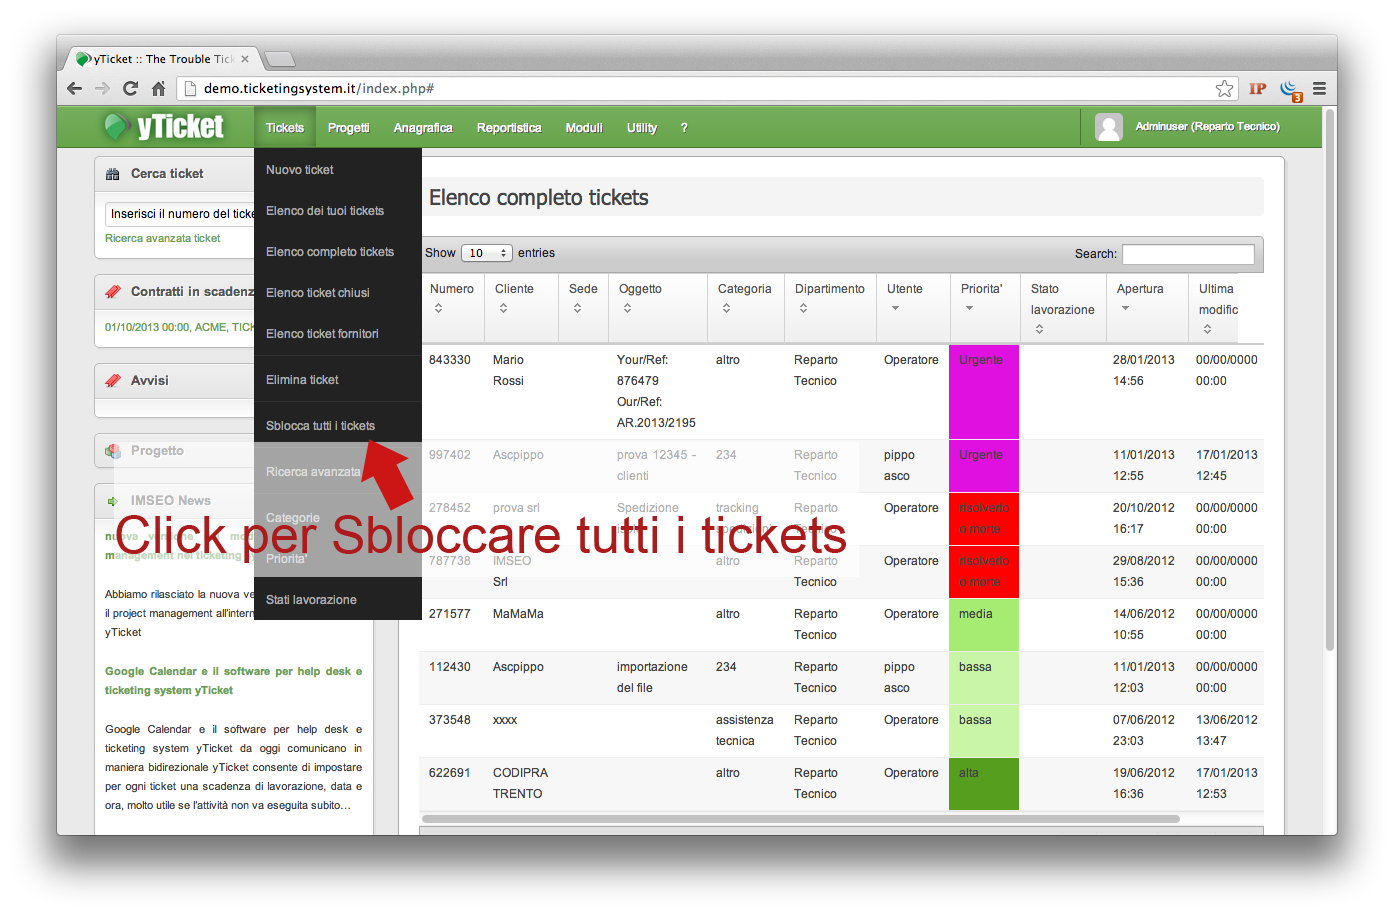Sort the table by the Apertura column
This screenshot has width=1394, height=914.
tap(1139, 298)
